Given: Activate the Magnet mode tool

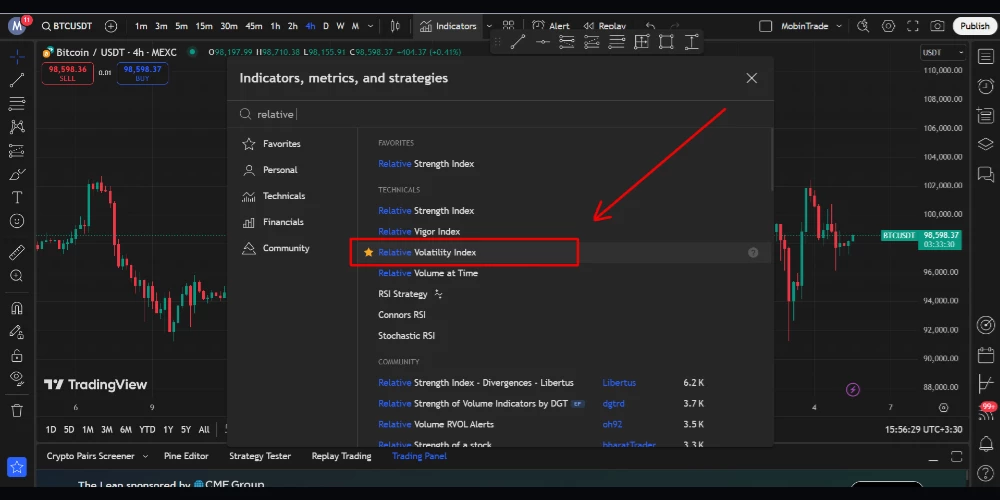Looking at the screenshot, I should tap(17, 308).
